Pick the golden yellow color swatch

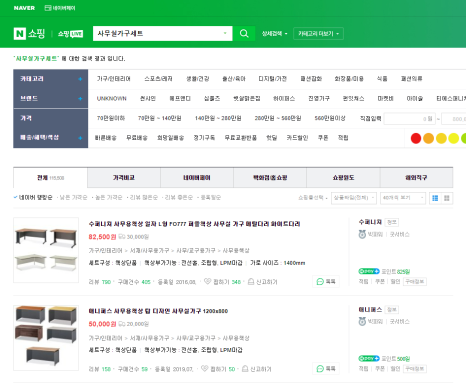pos(441,138)
